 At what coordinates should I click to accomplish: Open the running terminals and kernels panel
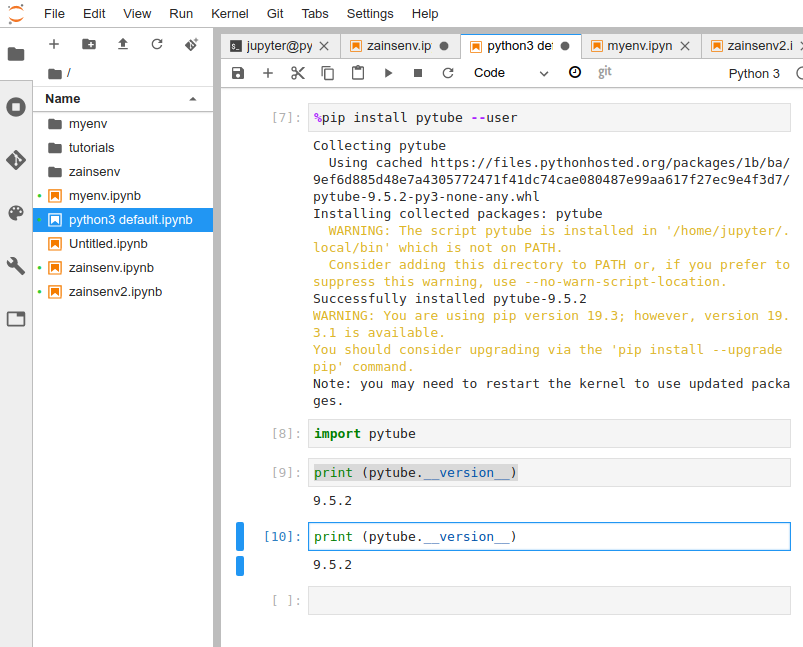tap(15, 108)
